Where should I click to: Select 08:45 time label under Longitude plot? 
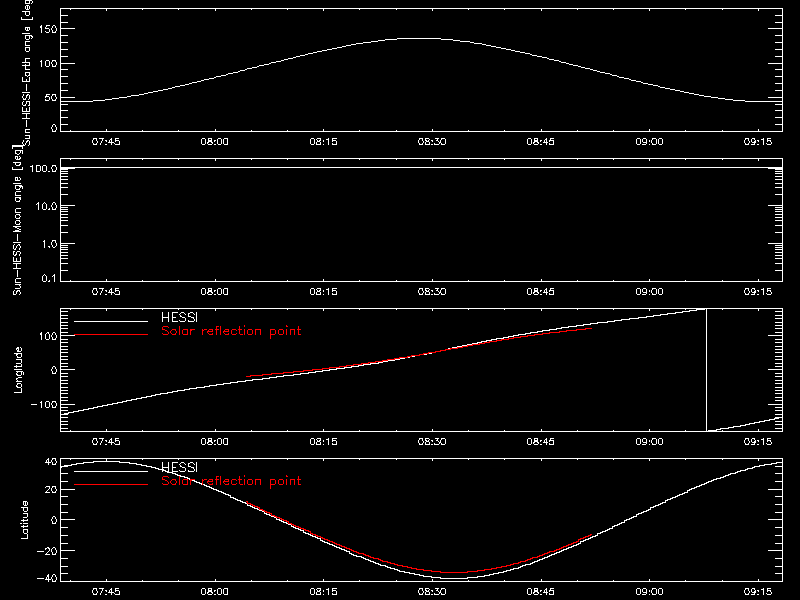[541, 441]
